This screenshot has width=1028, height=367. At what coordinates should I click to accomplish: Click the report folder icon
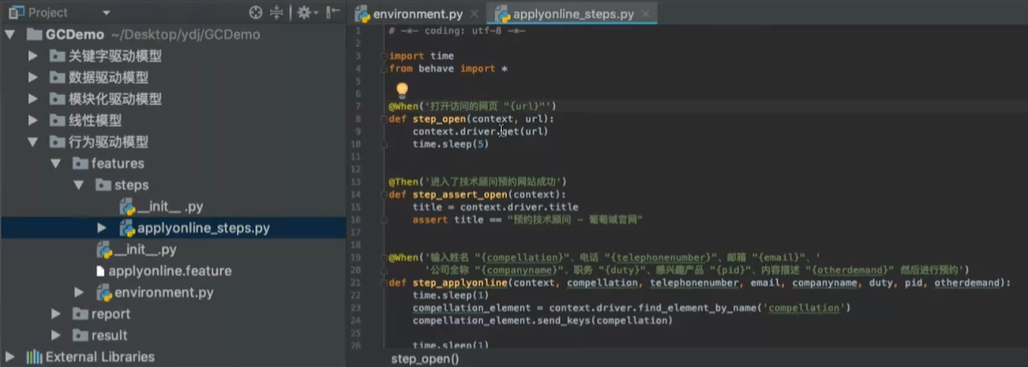click(x=80, y=314)
